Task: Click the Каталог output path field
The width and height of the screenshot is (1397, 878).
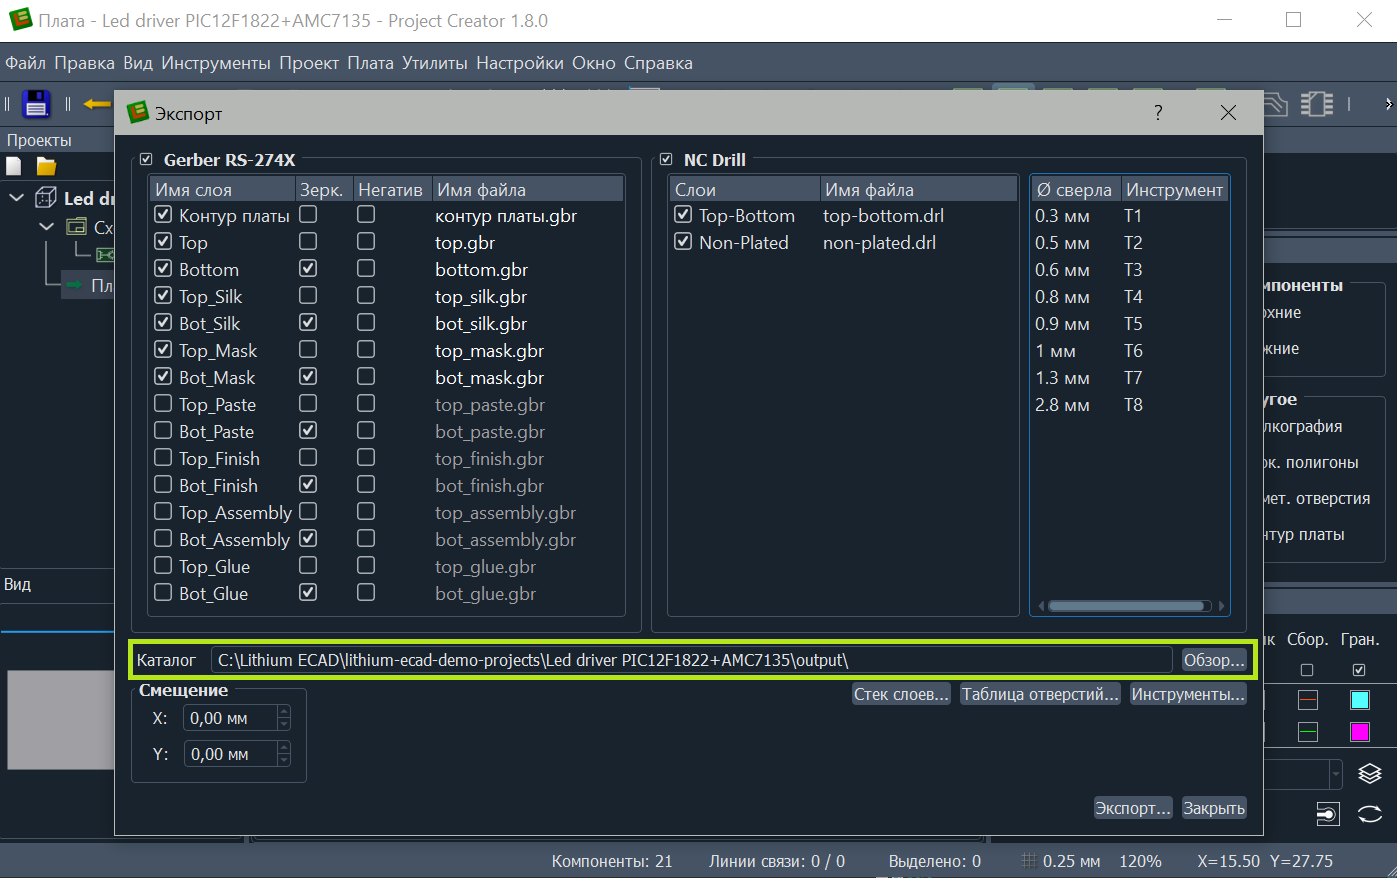Action: tap(690, 660)
